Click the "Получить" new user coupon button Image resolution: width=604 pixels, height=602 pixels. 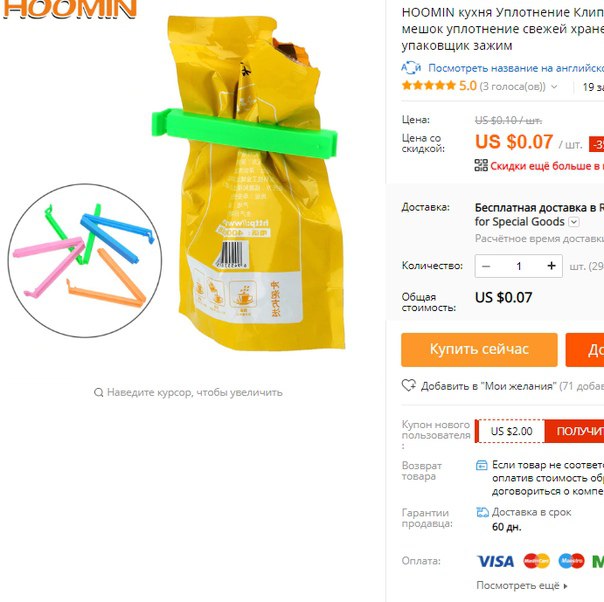(x=574, y=431)
